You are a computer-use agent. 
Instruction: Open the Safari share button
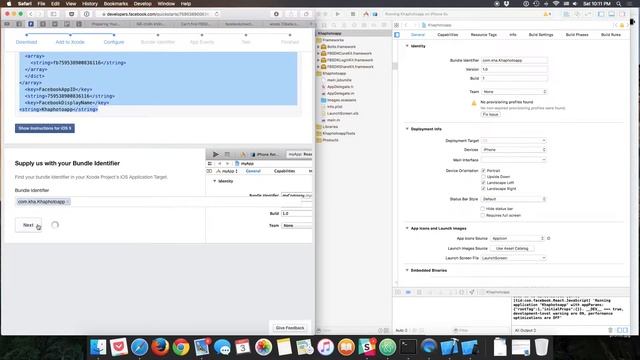(291, 14)
